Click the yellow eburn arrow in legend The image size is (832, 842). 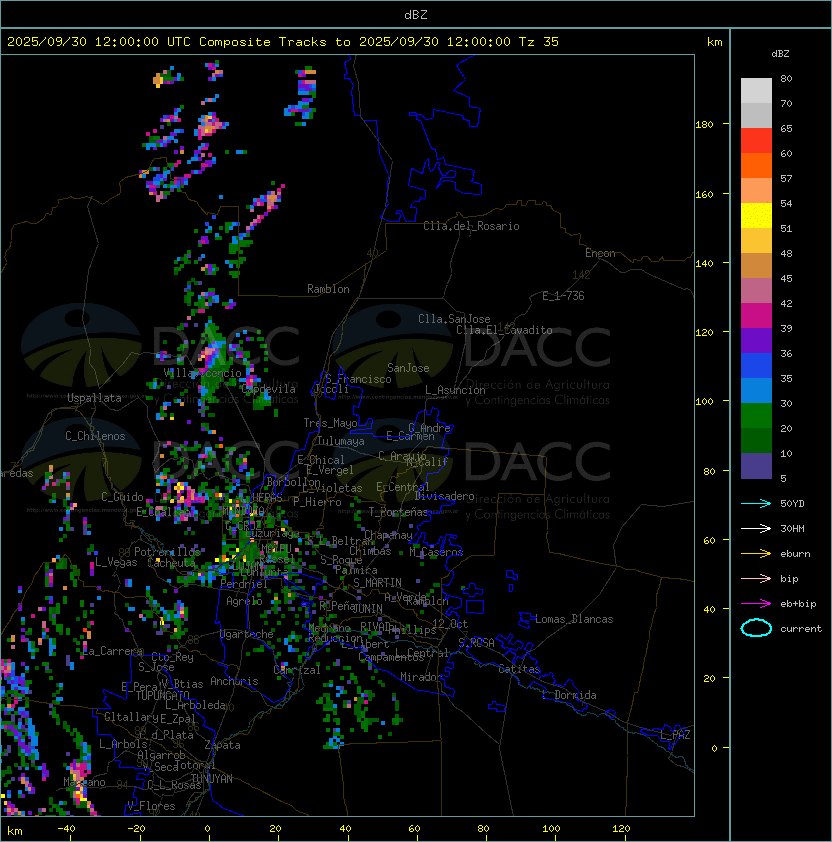pyautogui.click(x=756, y=554)
